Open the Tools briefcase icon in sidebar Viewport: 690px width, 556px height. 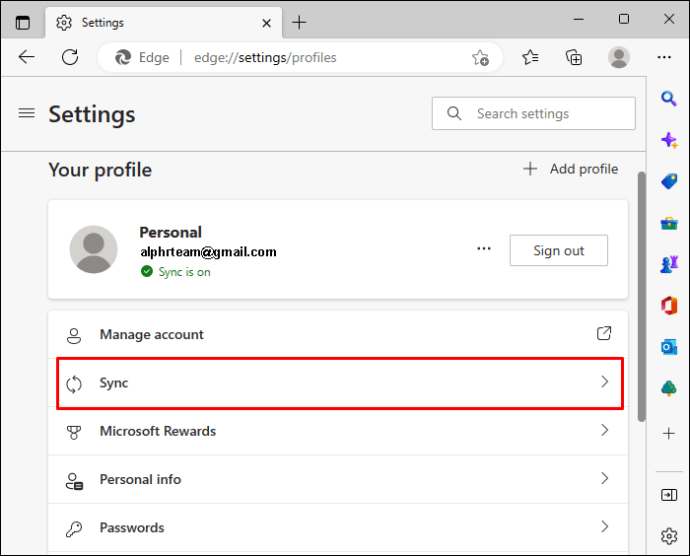[x=669, y=223]
